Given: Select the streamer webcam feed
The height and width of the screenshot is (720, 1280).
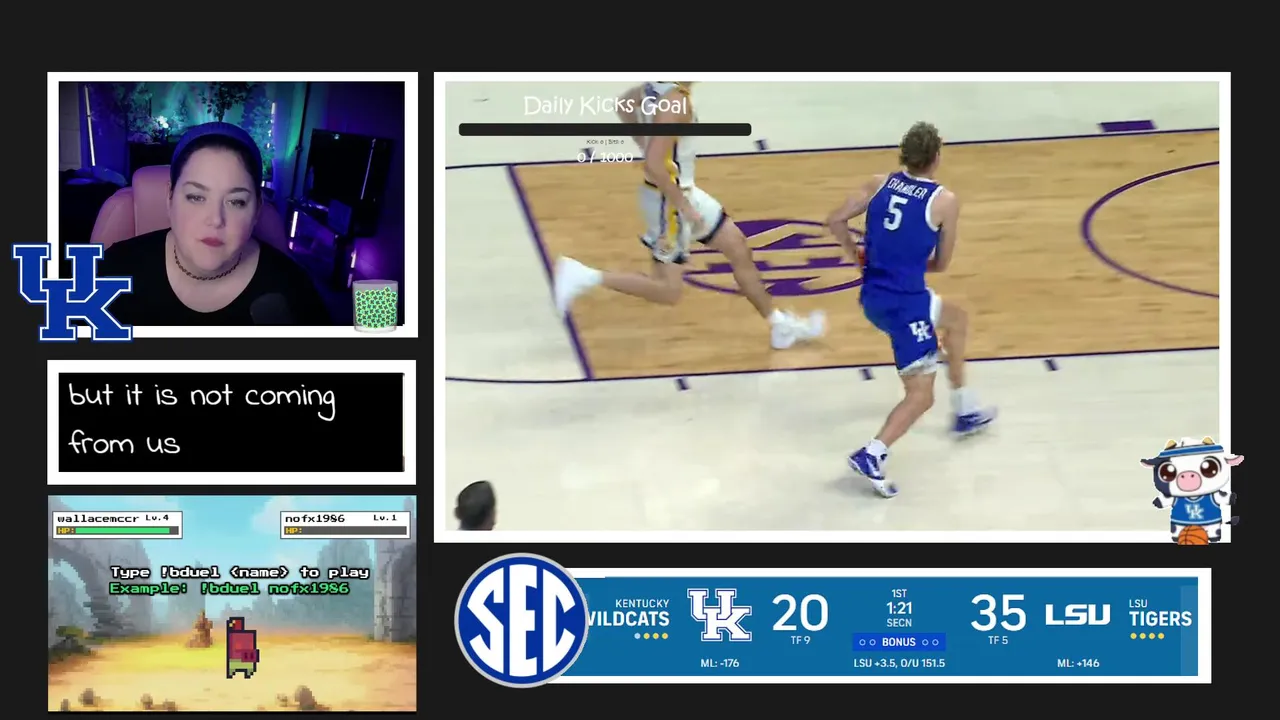Looking at the screenshot, I should (232, 204).
